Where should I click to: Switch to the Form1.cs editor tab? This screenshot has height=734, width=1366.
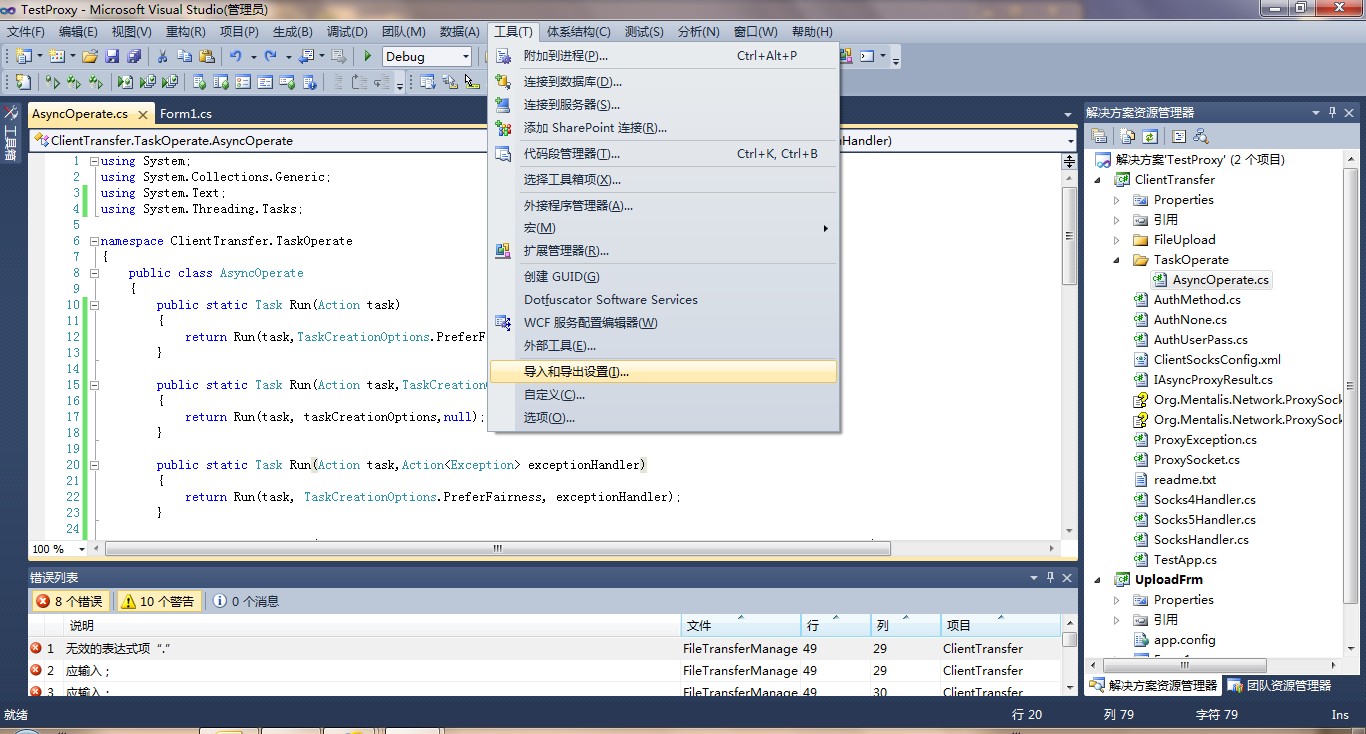(186, 114)
